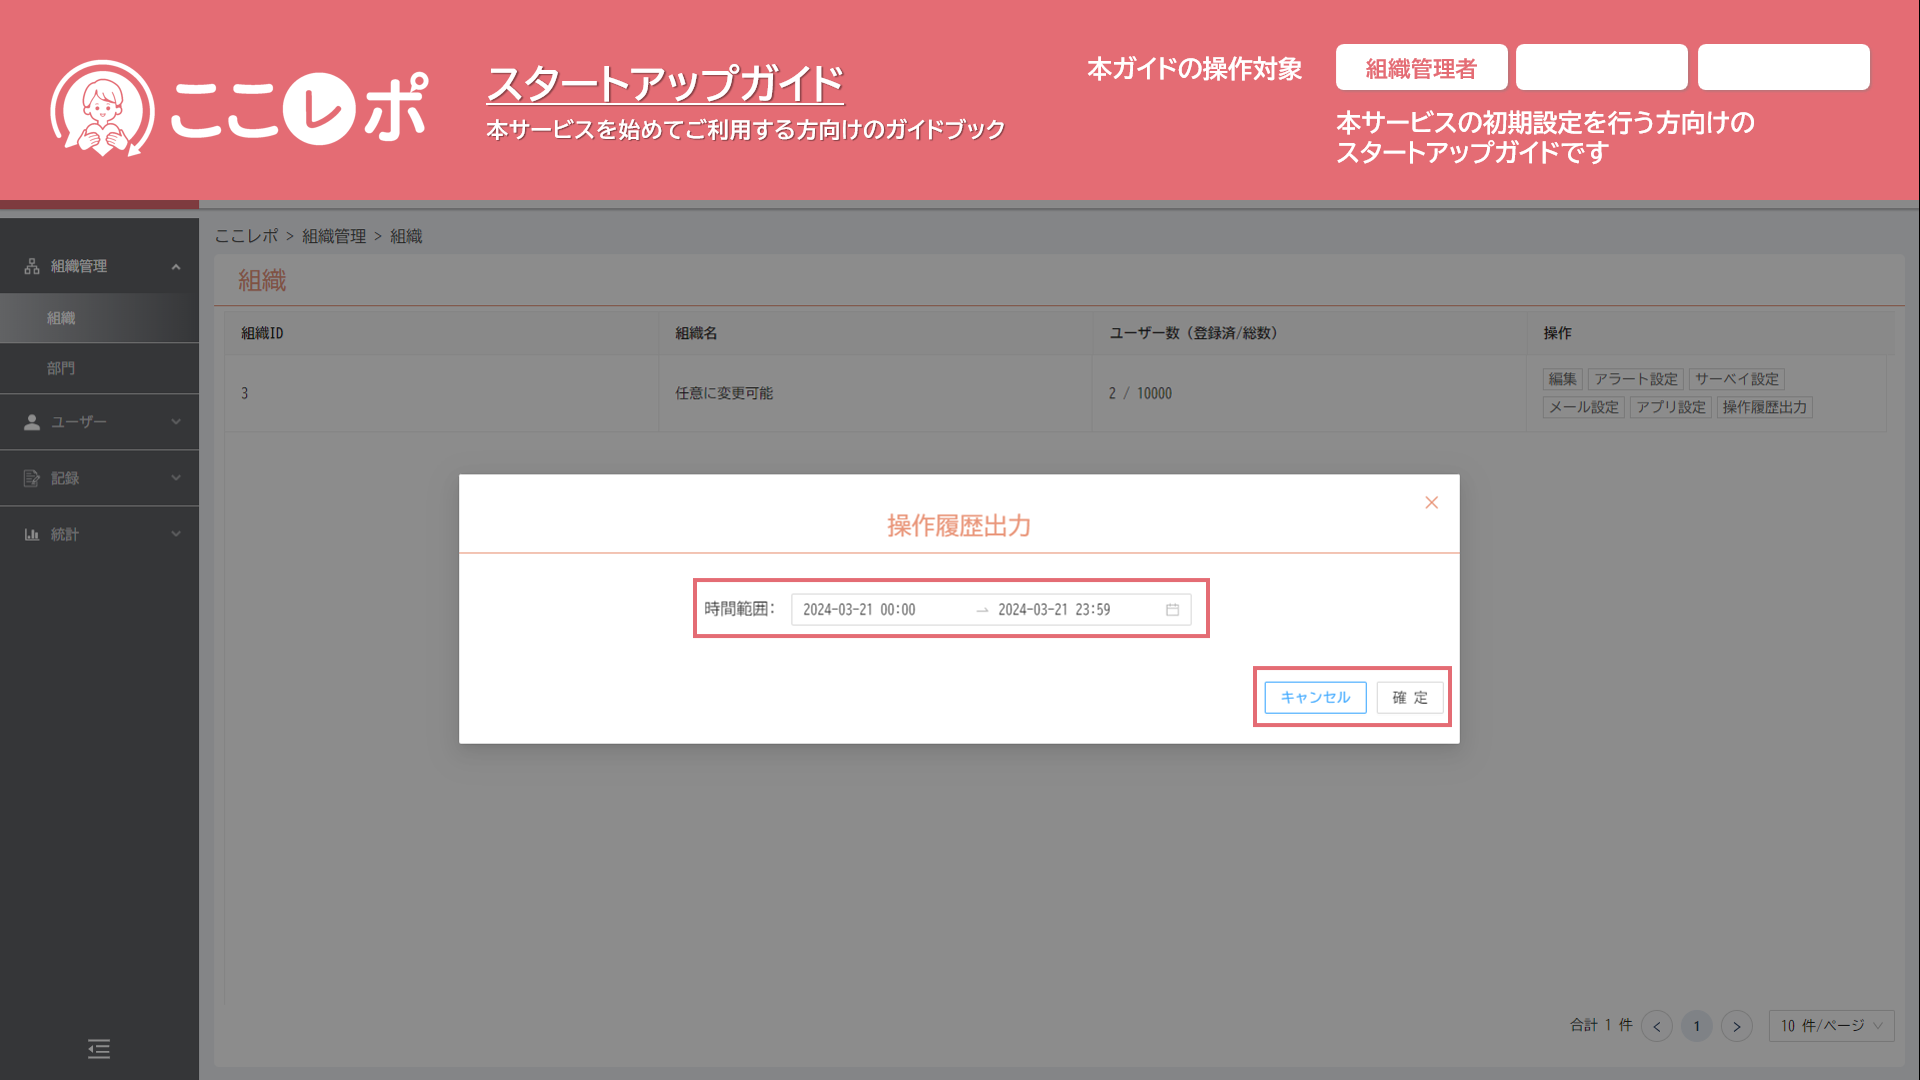Click the 記録 record icon in sidebar
The width and height of the screenshot is (1920, 1080).
(x=32, y=478)
